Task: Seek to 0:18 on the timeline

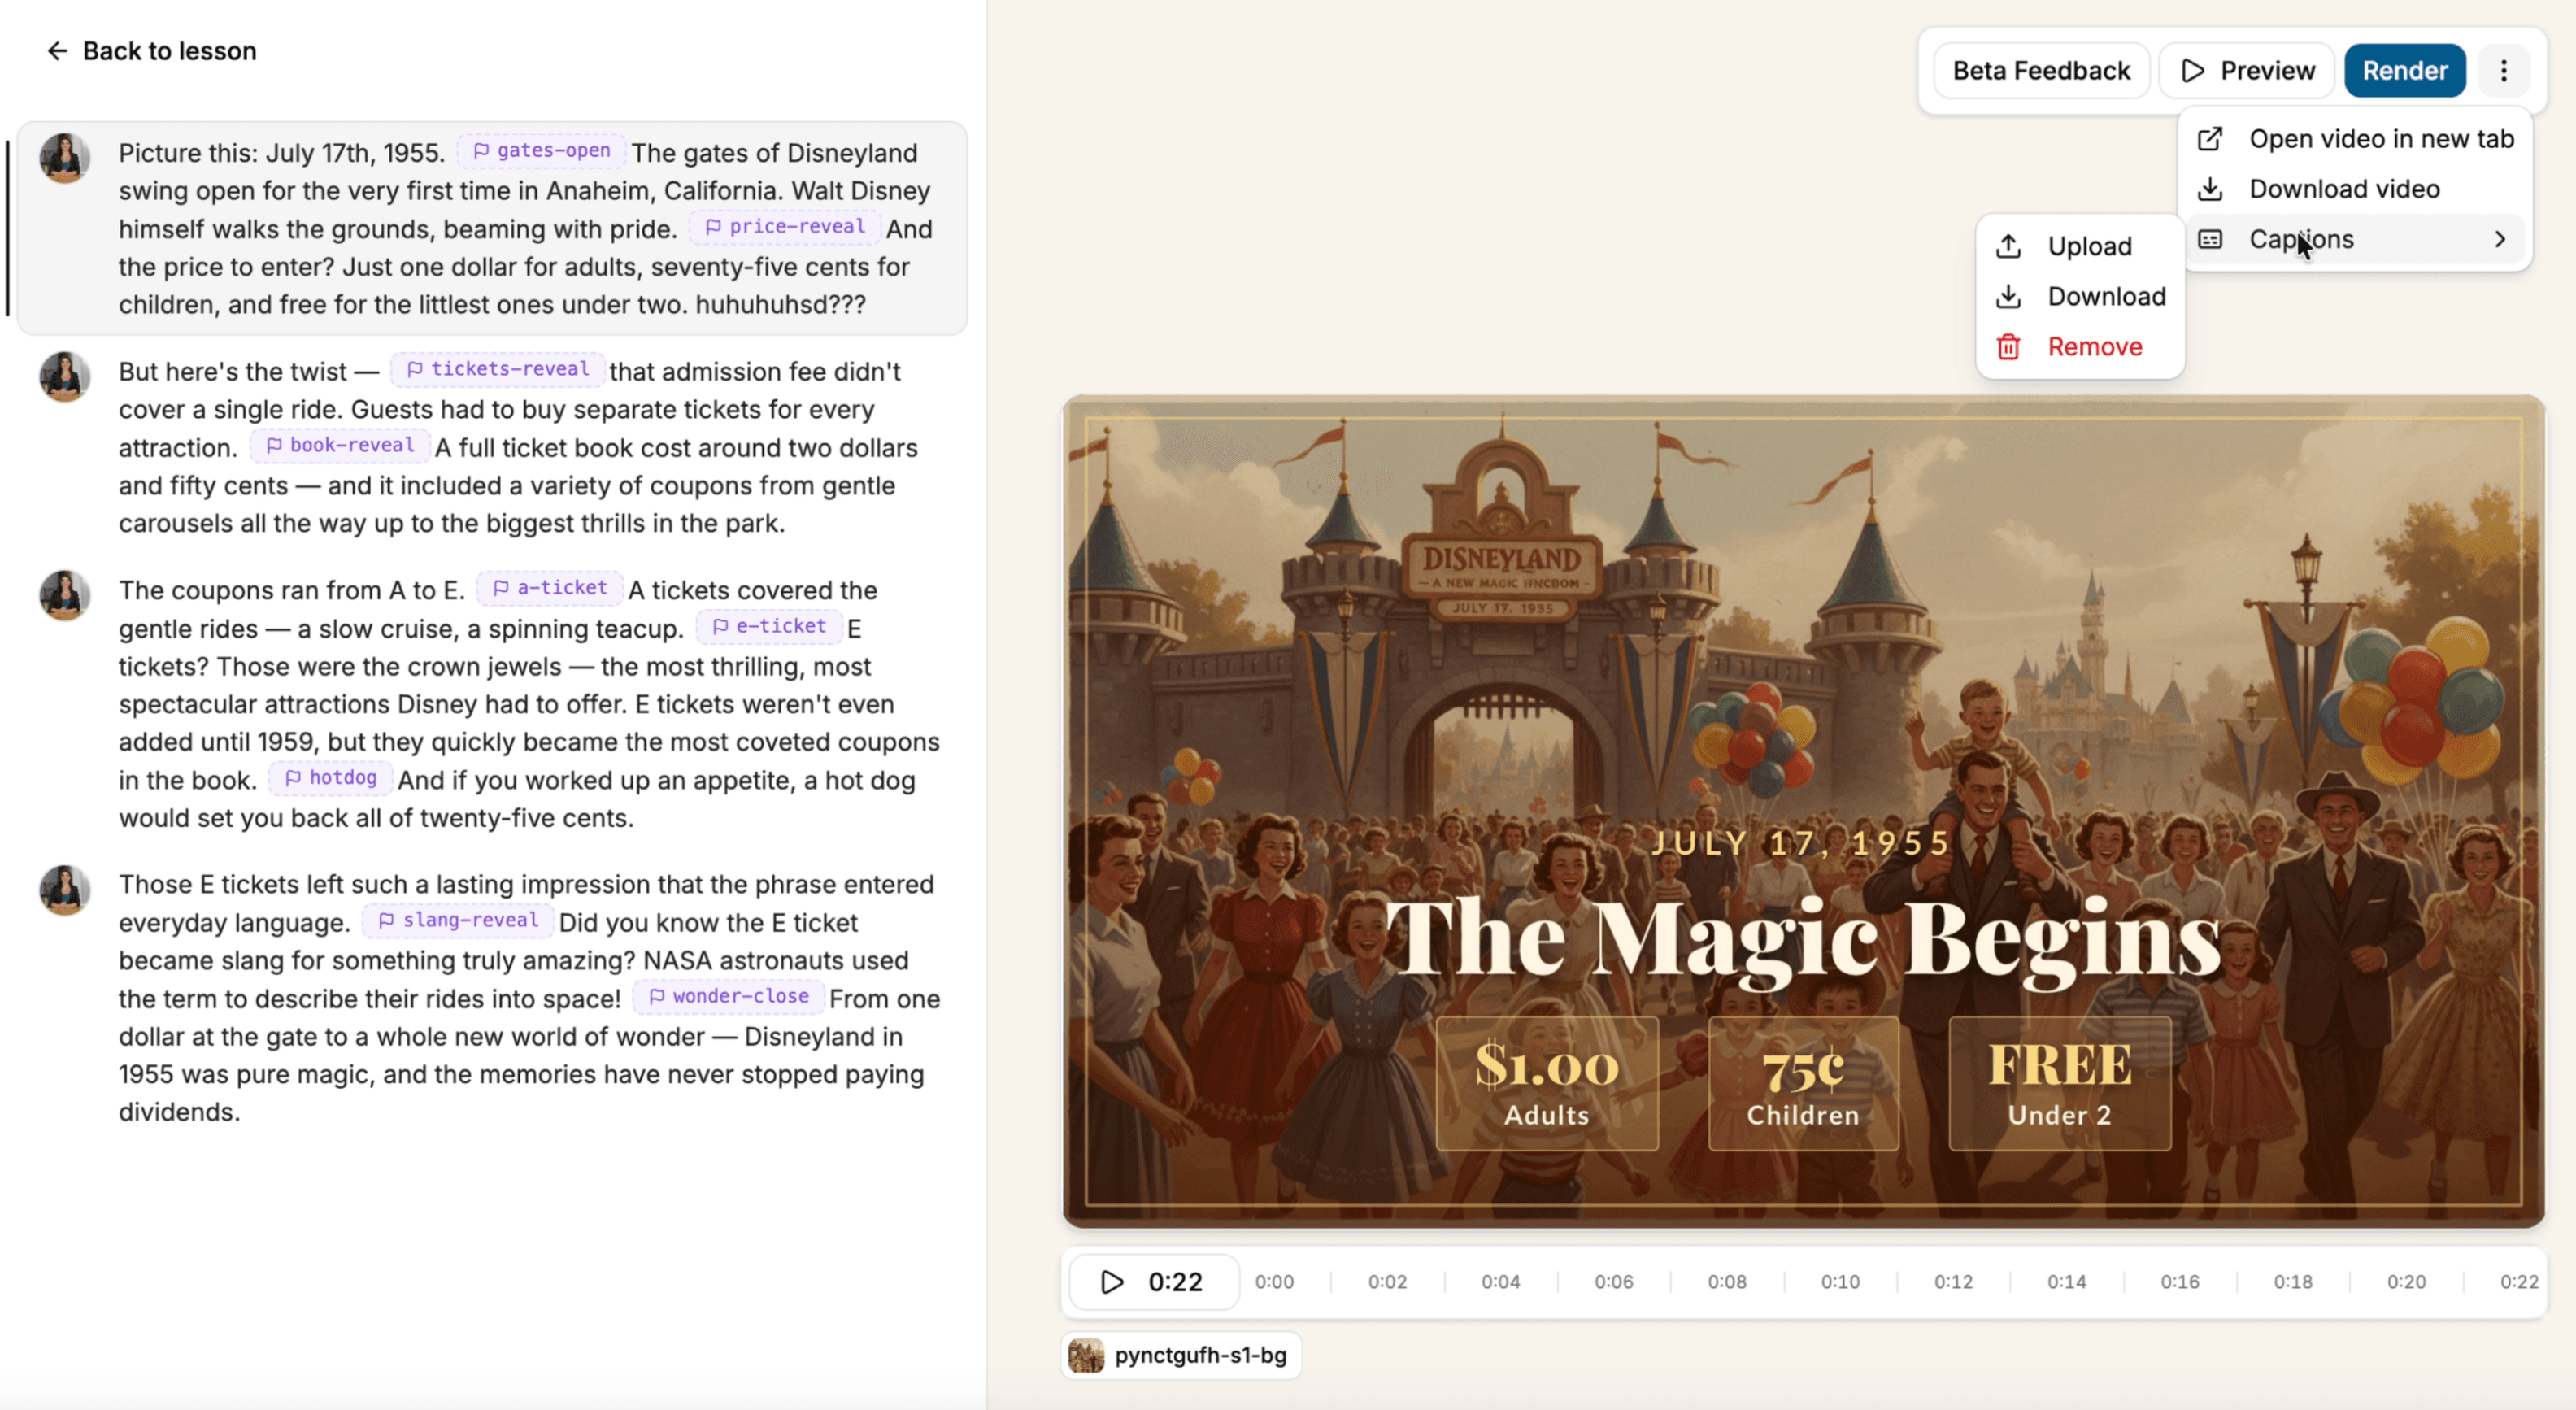Action: click(x=2293, y=1281)
